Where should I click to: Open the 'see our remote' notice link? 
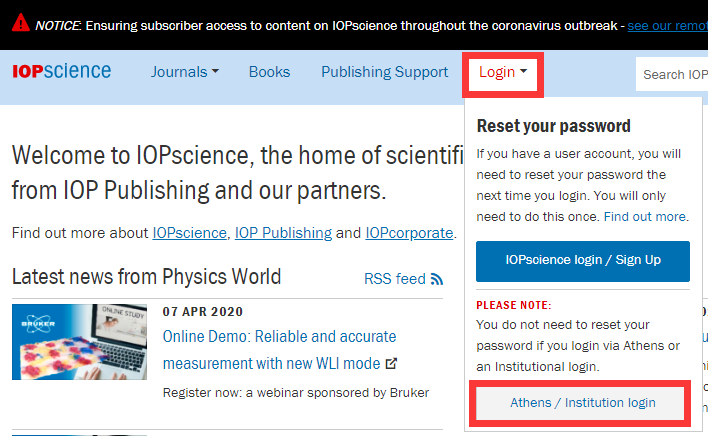[x=666, y=24]
